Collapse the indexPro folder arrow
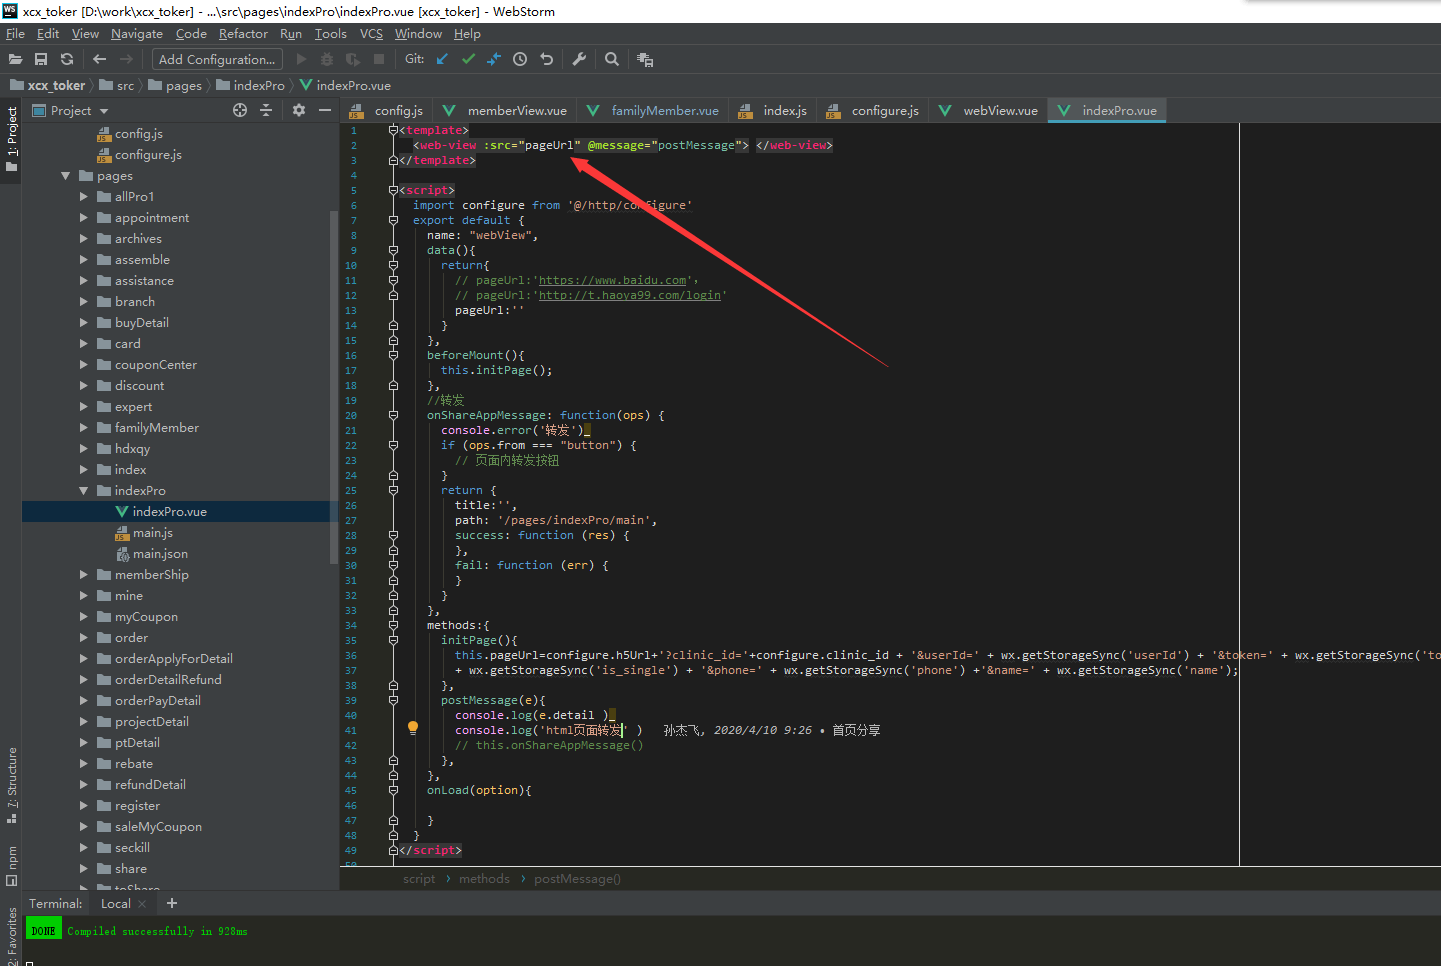The height and width of the screenshot is (966, 1441). click(84, 491)
